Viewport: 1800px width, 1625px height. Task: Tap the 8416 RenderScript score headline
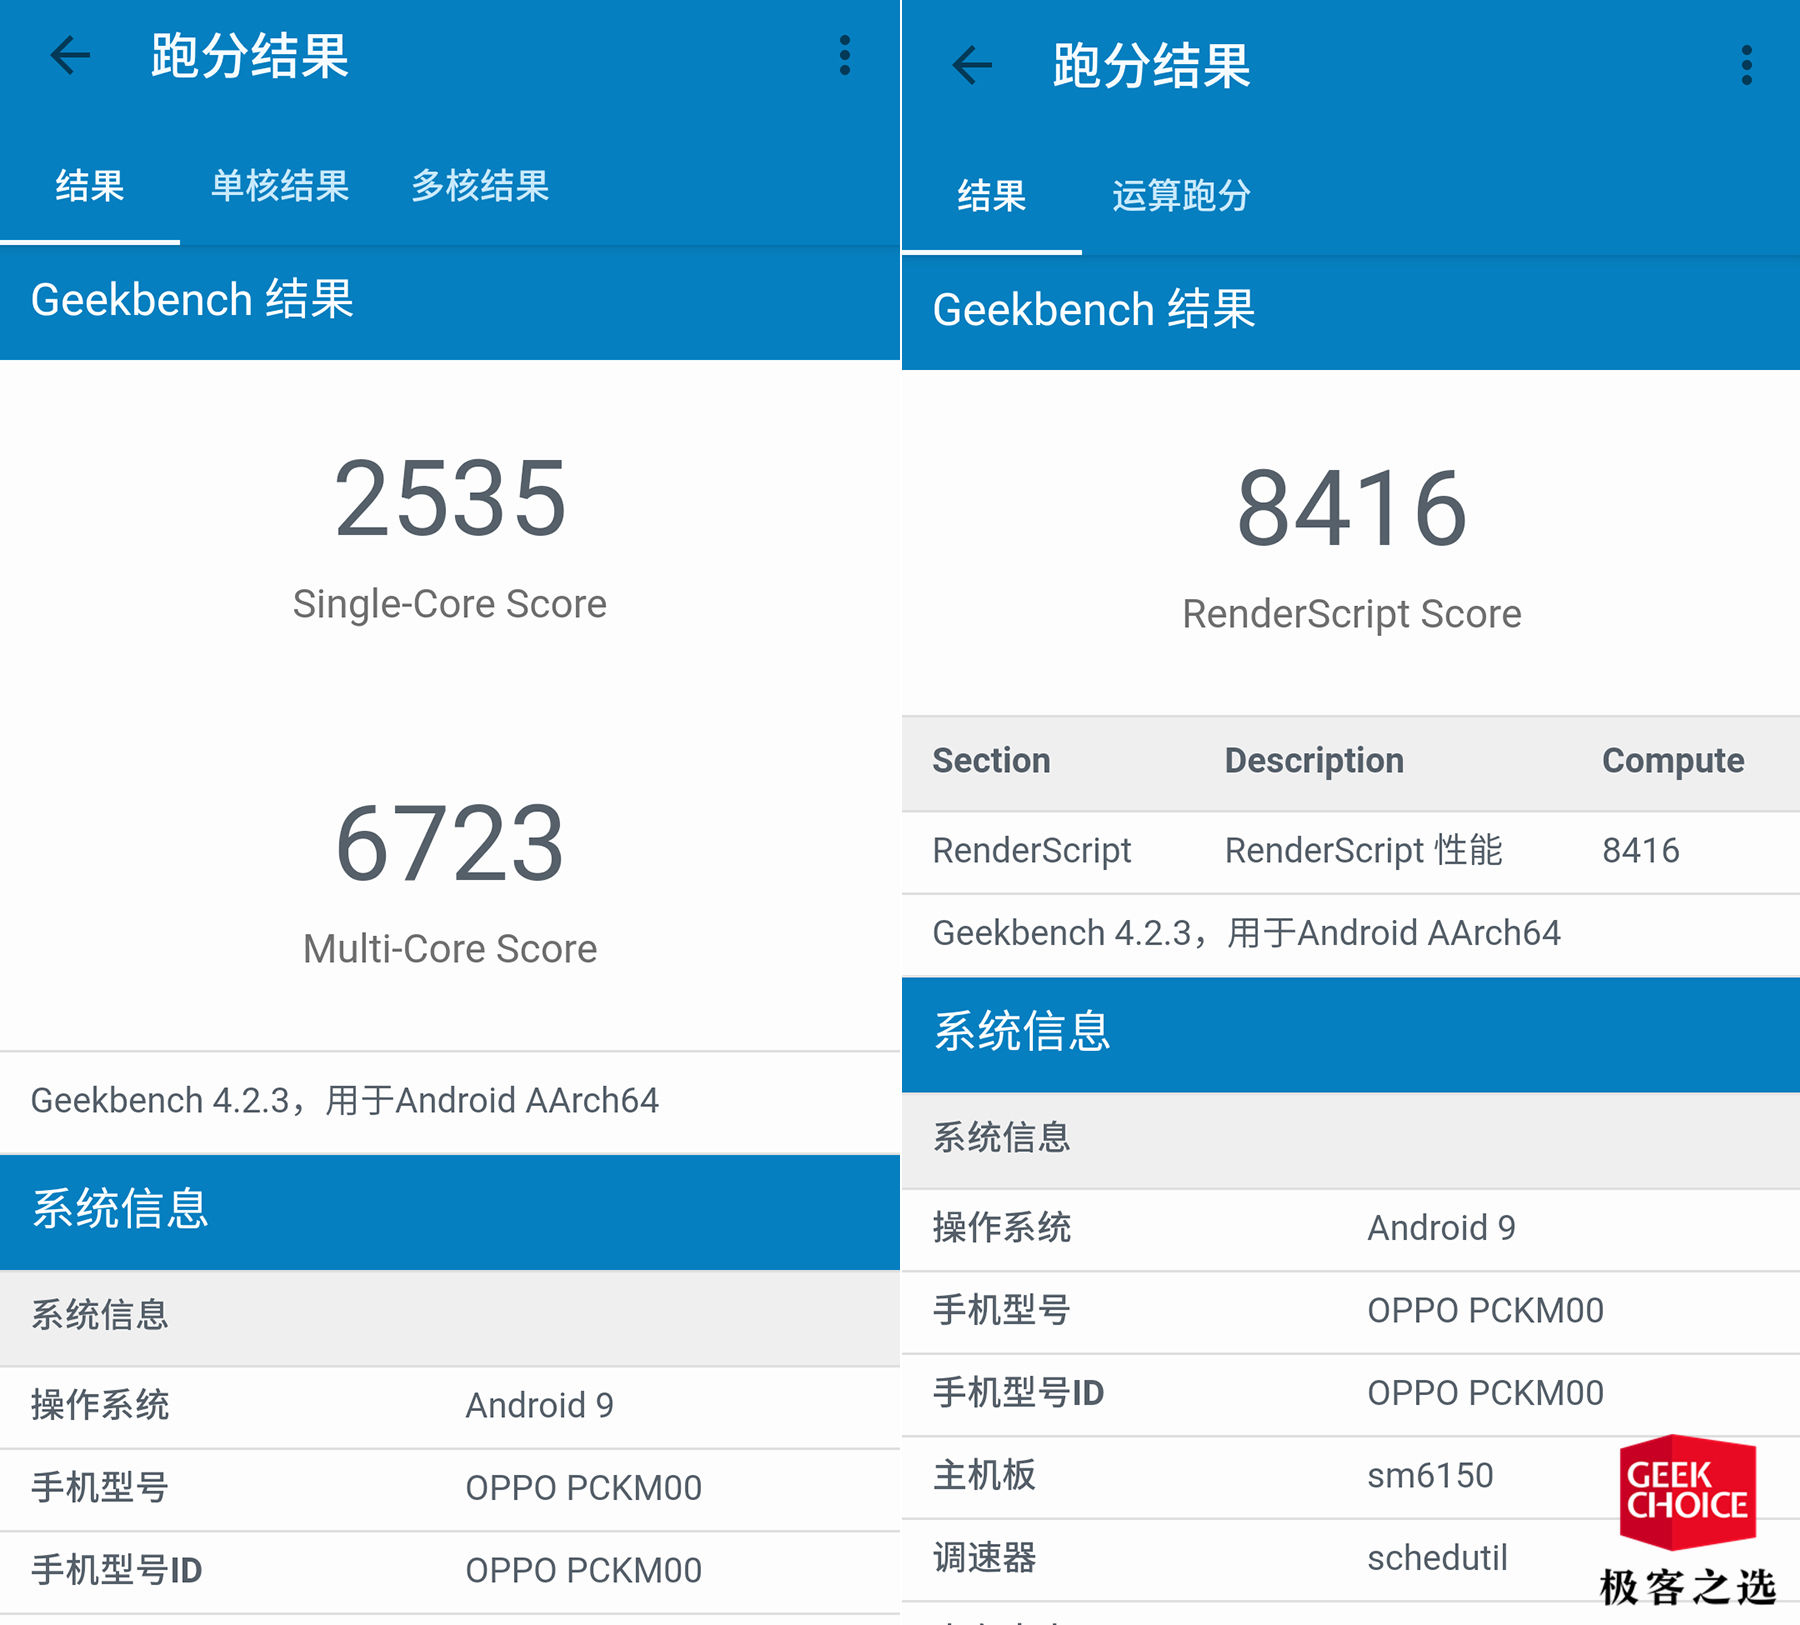[1352, 508]
